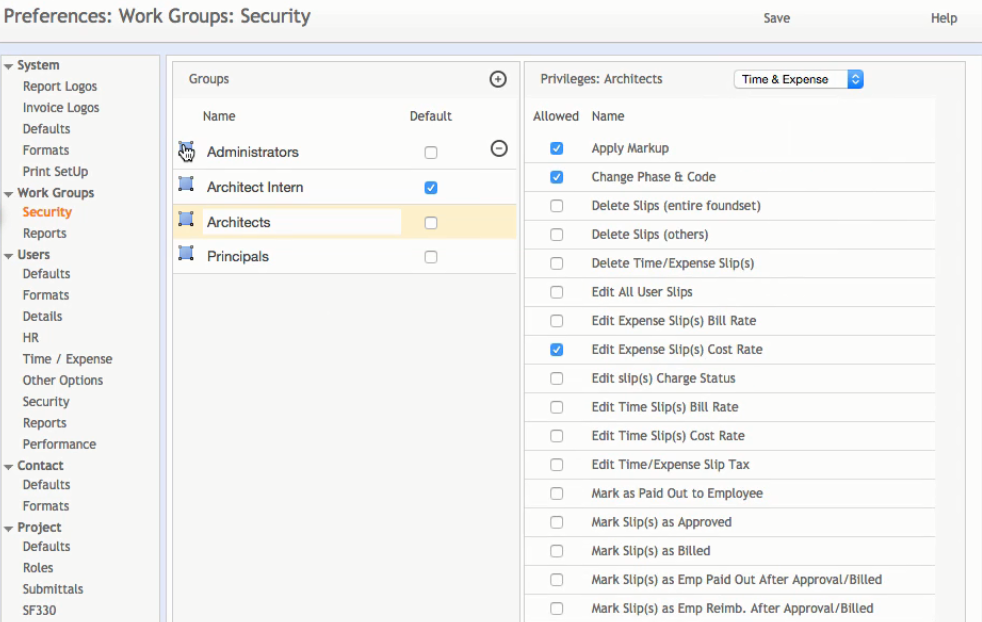Uncheck Architect Intern default checkbox
This screenshot has width=982, height=622.
[x=431, y=188]
